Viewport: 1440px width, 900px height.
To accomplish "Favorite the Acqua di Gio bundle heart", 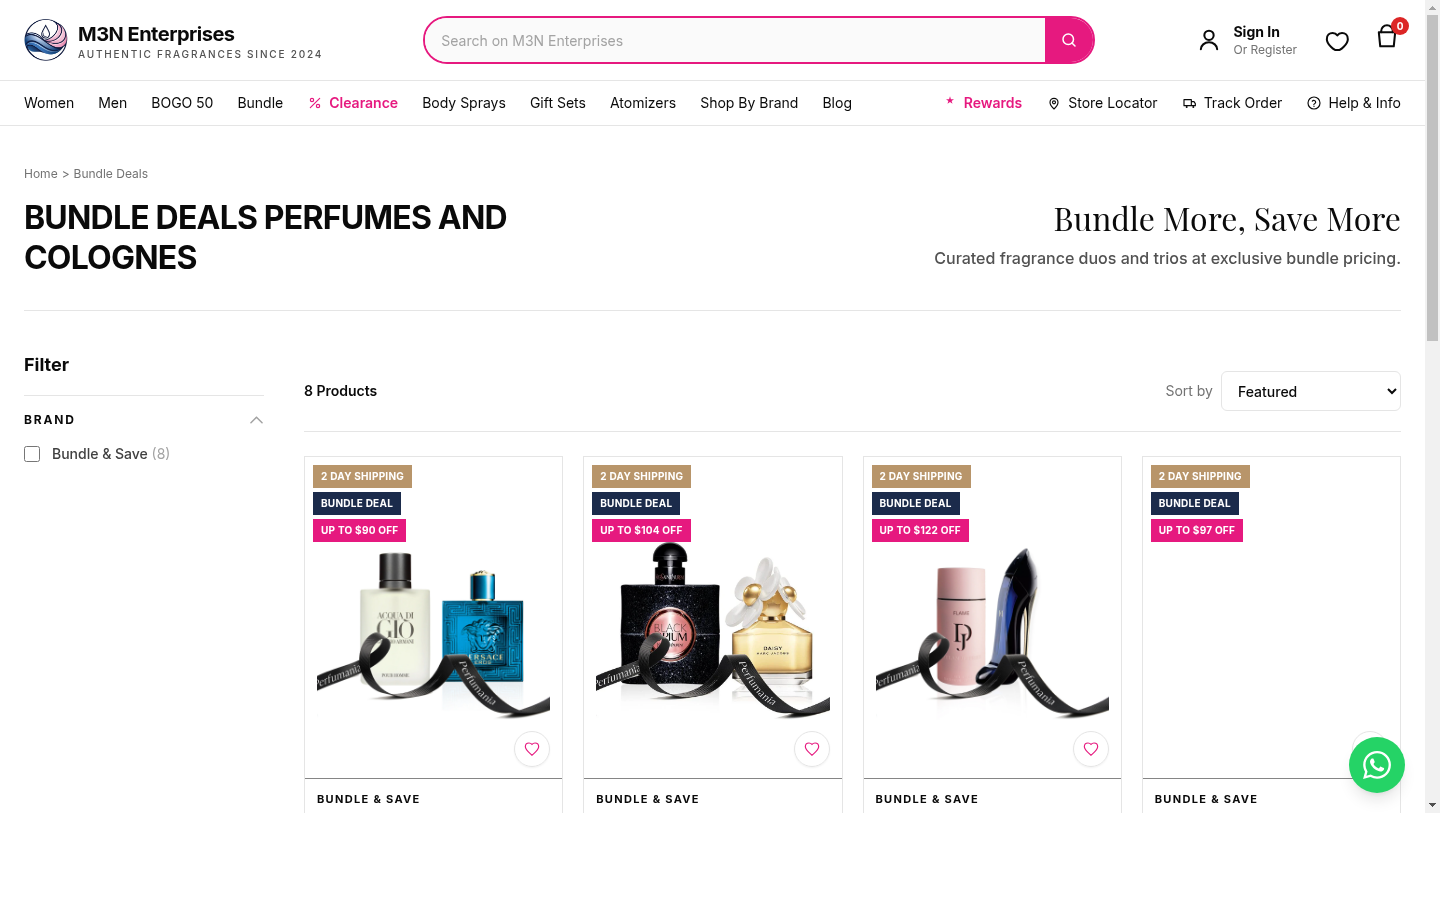I will (532, 749).
